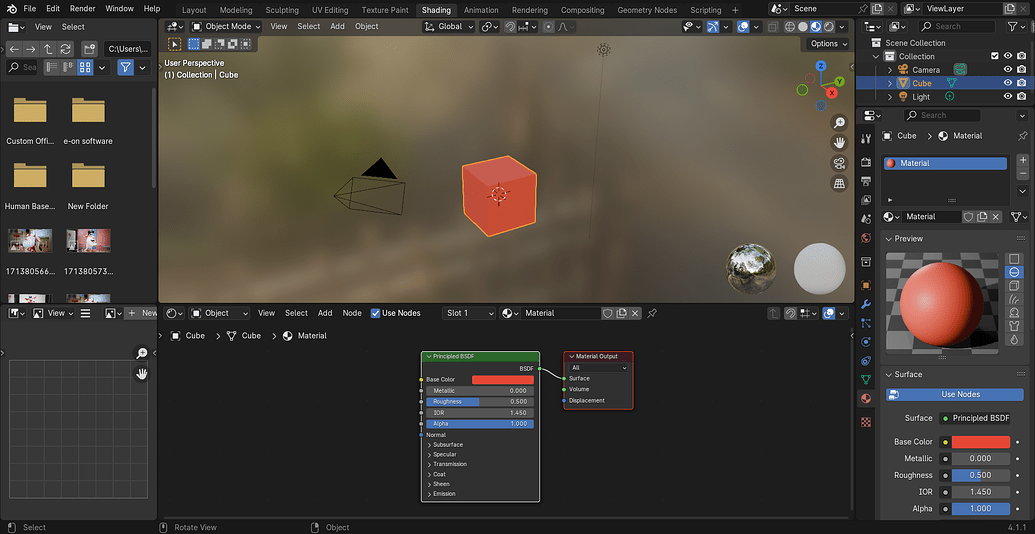The width and height of the screenshot is (1035, 534).
Task: Click Use Nodes button in Surface panel
Action: 954,394
